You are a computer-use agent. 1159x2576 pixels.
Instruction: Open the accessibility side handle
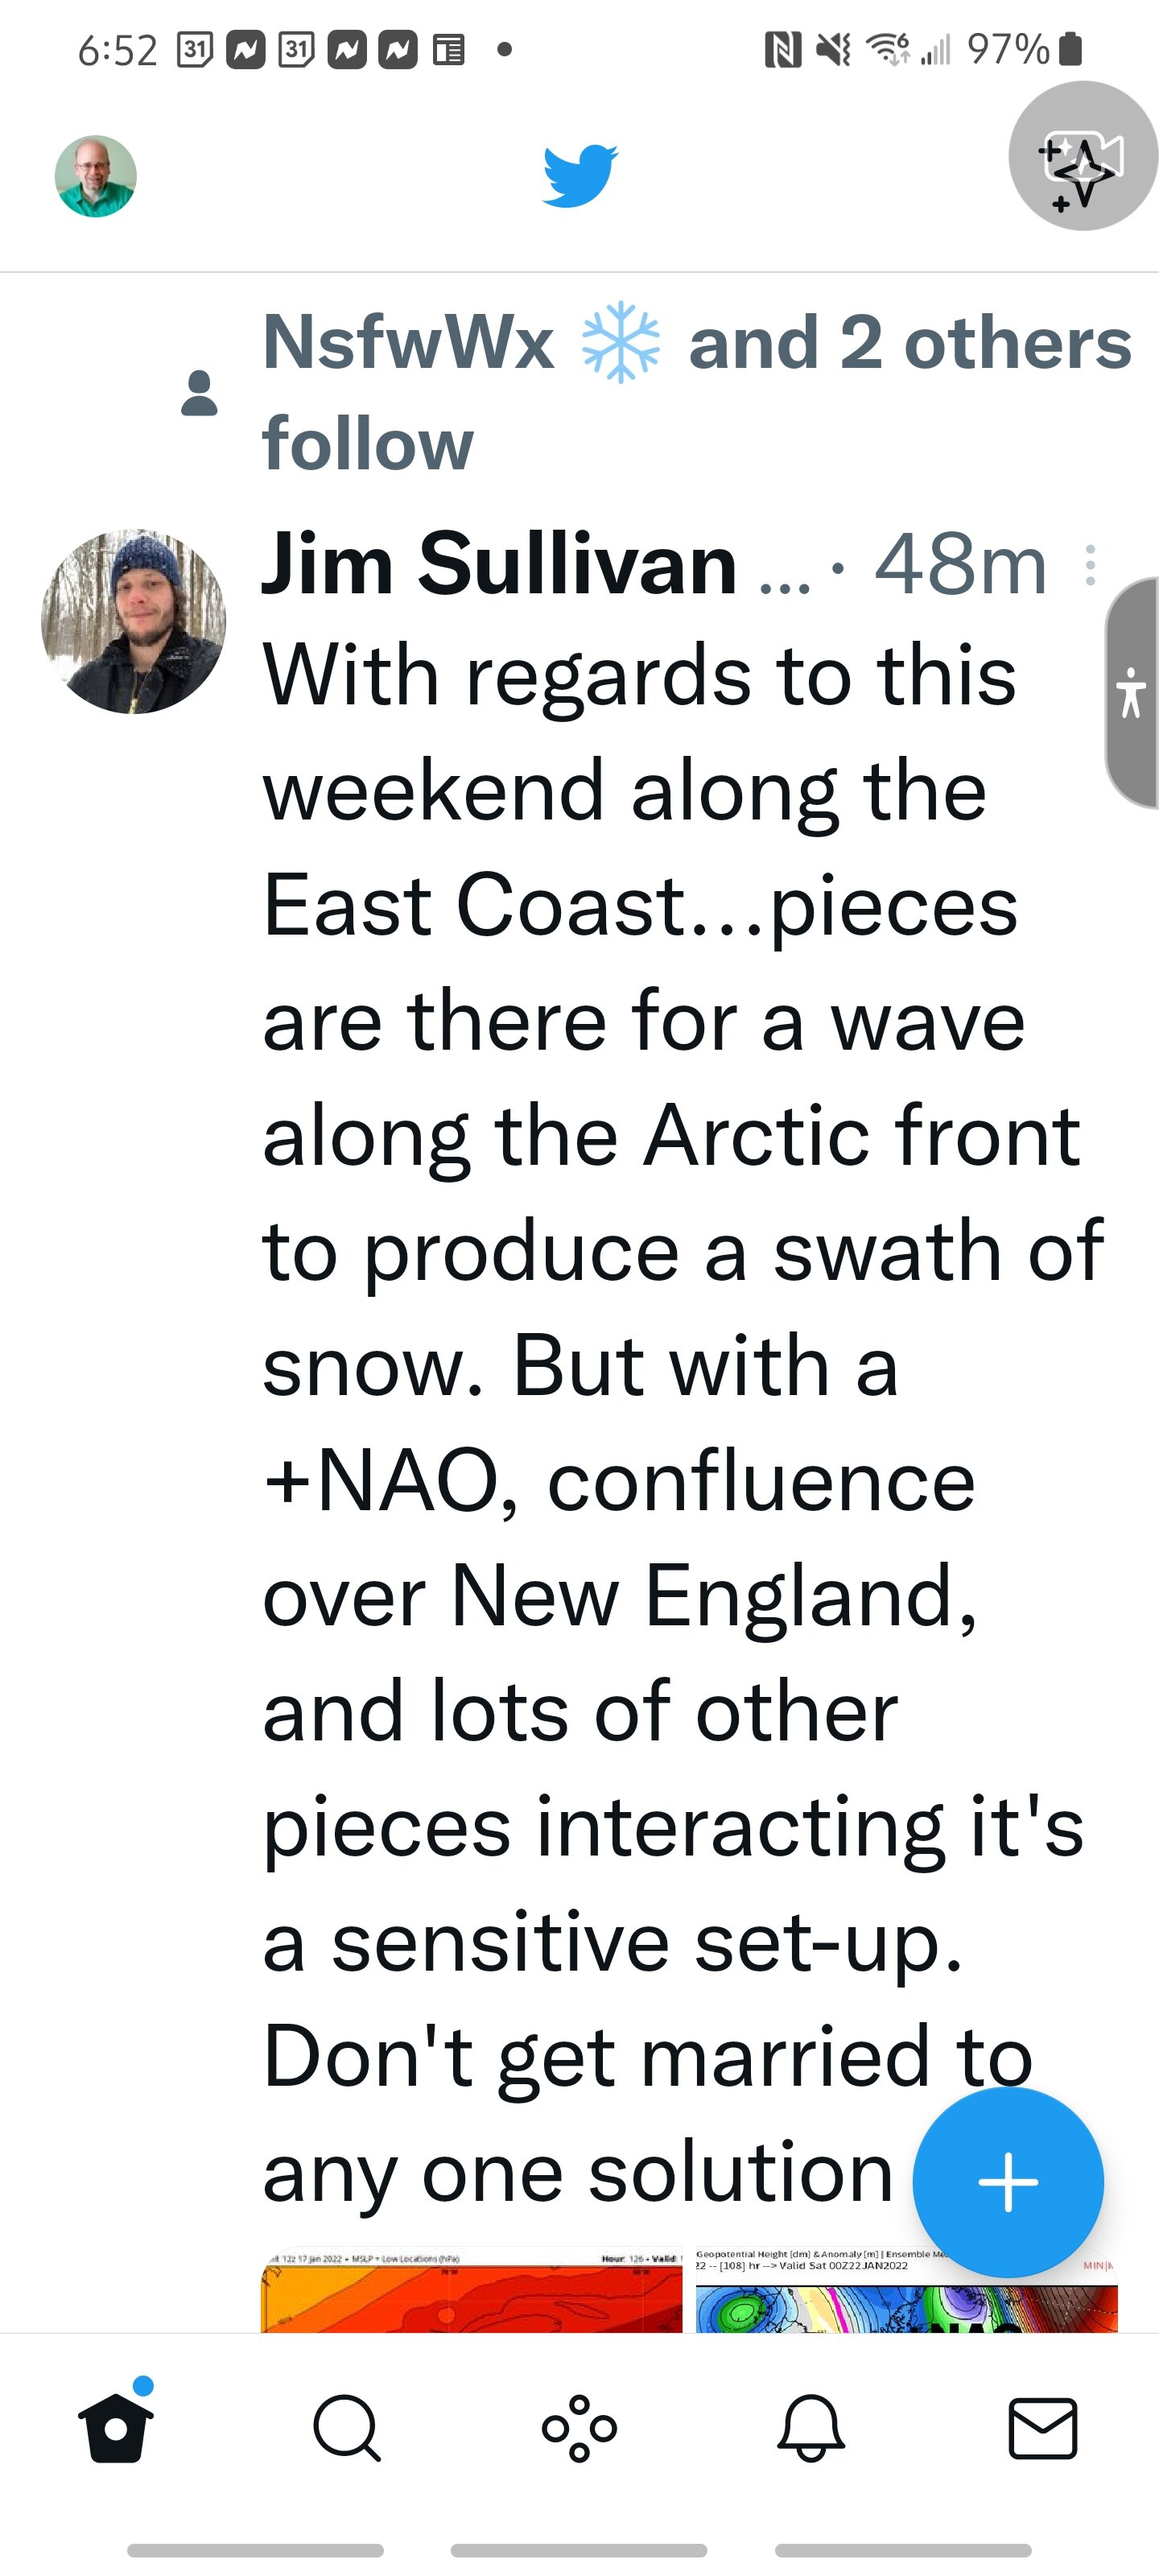coord(1132,692)
